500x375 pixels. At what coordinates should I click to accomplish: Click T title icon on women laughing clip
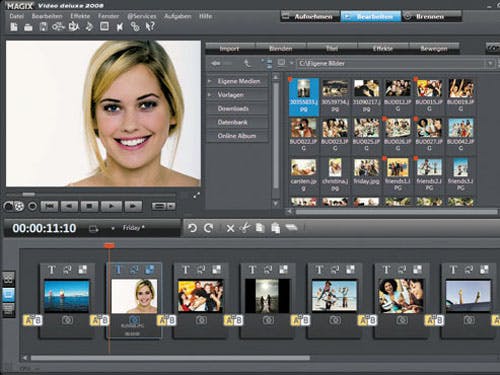386,269
